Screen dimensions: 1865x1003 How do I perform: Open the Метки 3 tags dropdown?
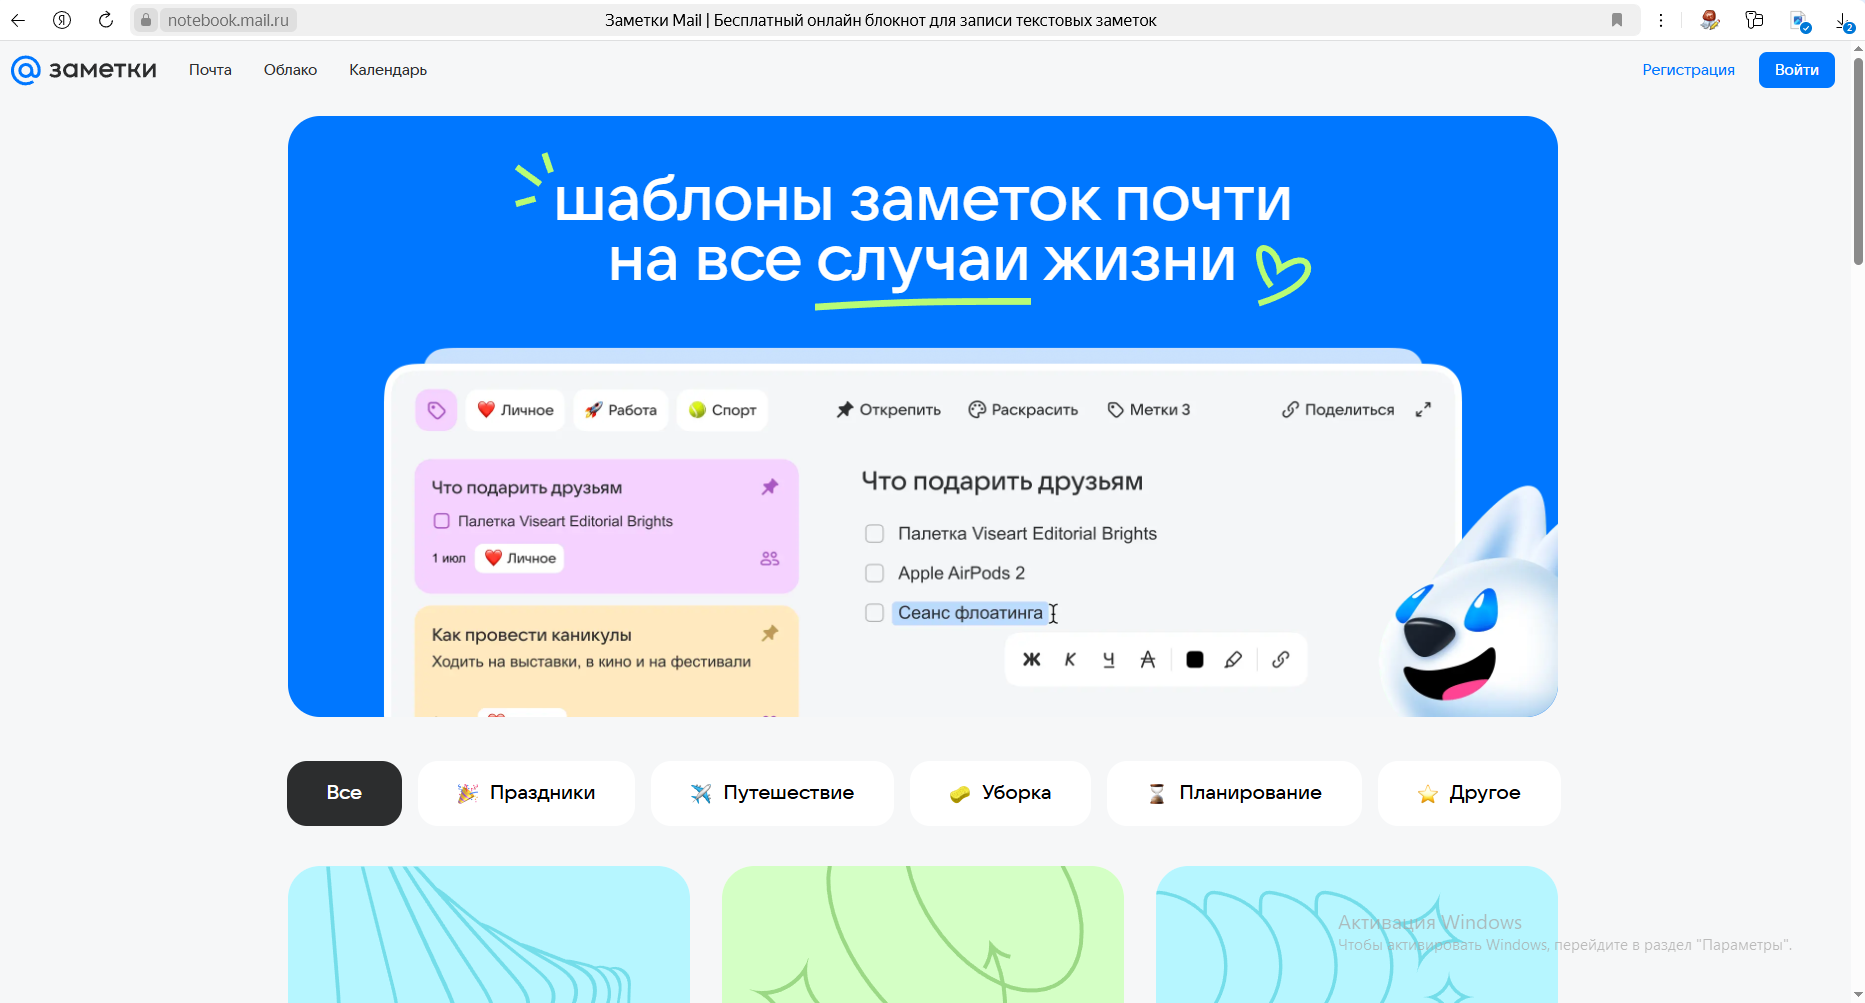pos(1148,410)
